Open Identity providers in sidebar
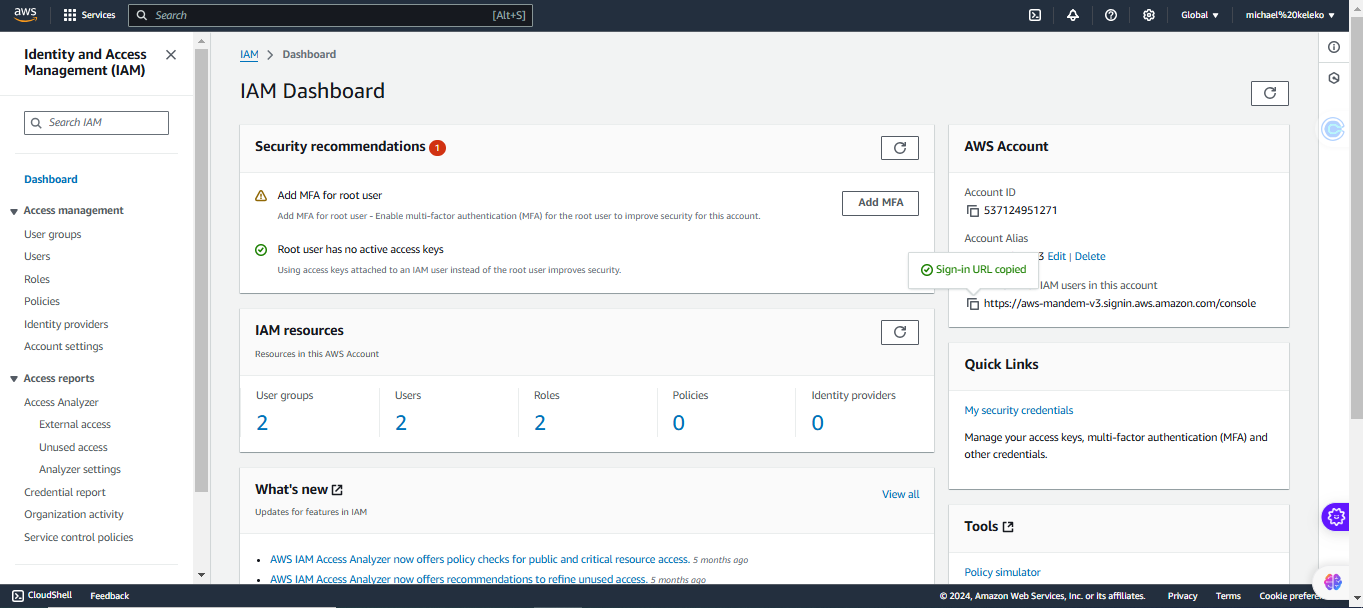This screenshot has height=608, width=1363. click(66, 324)
